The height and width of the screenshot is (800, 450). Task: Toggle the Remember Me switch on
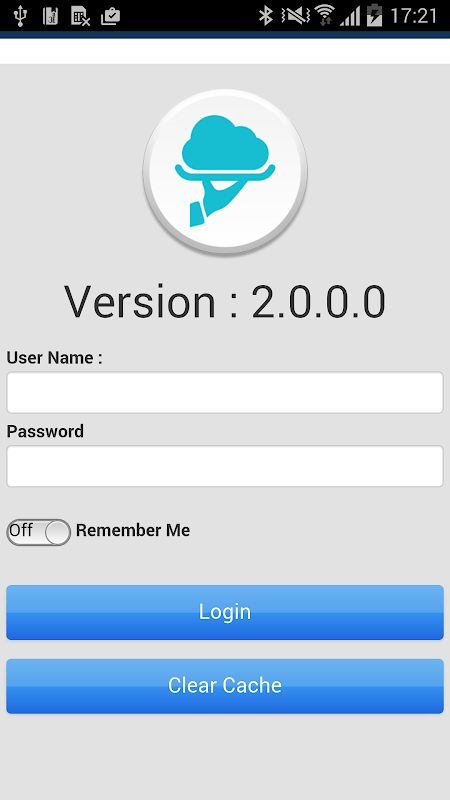[39, 532]
